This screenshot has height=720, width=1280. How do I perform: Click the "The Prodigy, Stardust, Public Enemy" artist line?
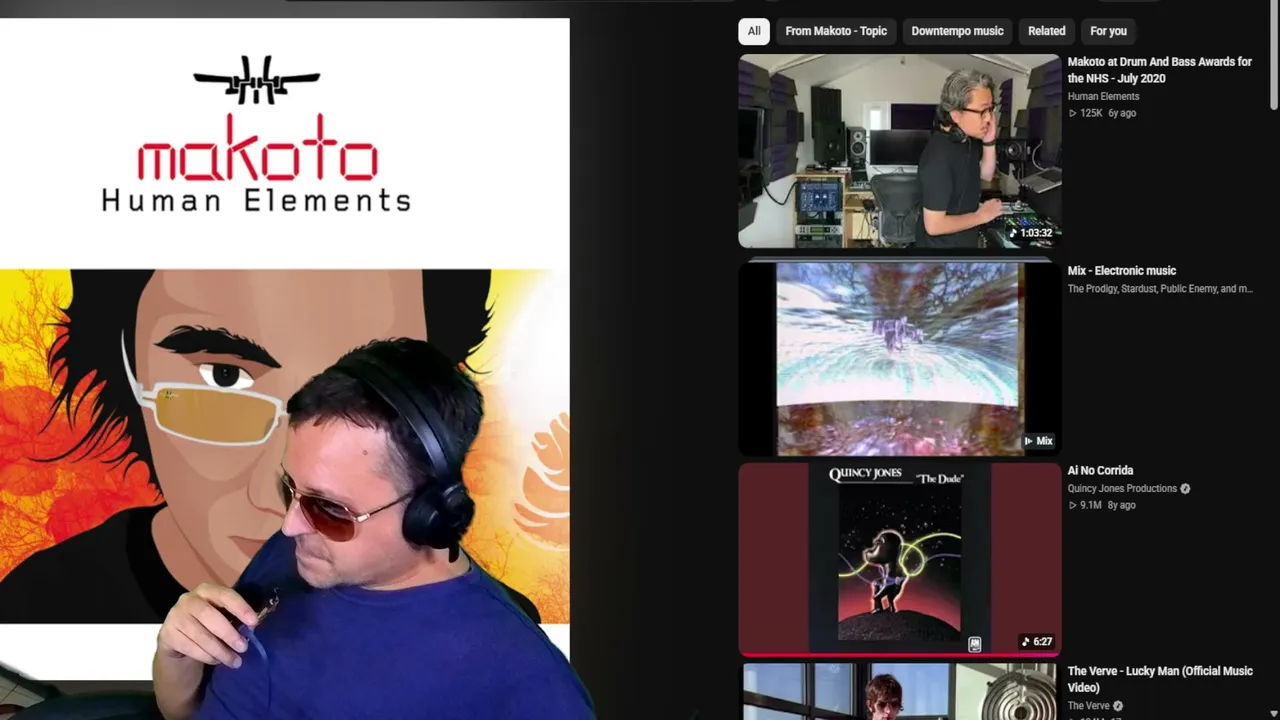click(1160, 289)
